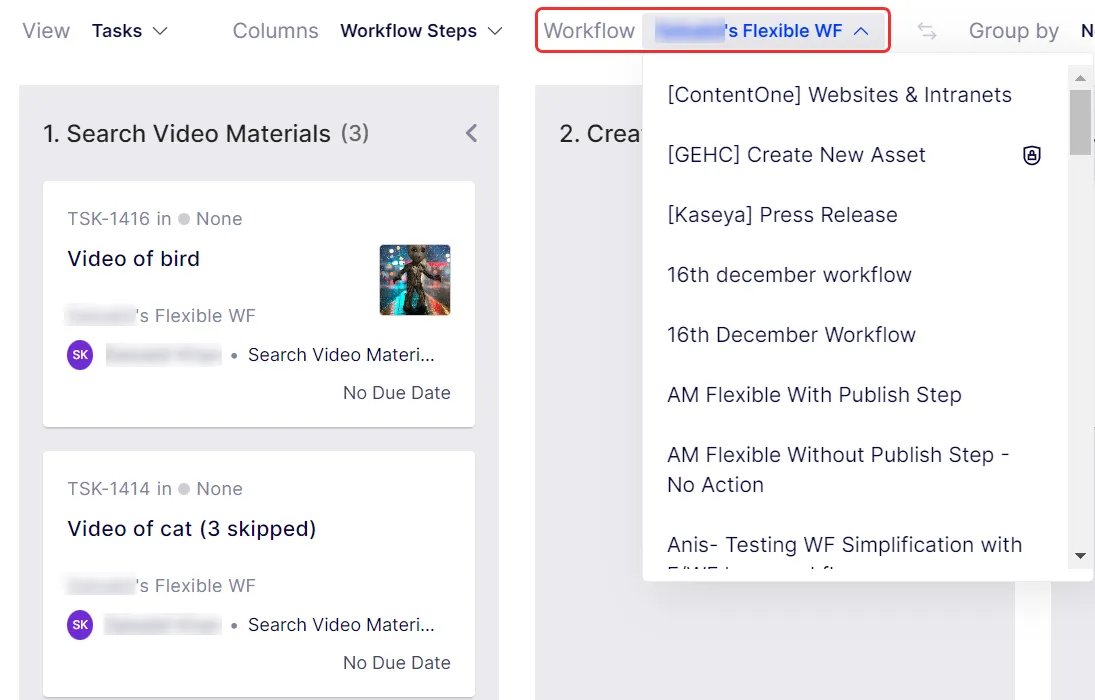This screenshot has height=700, width=1095.
Task: Choose [Kaseya] Press Release workflow
Action: tap(782, 215)
